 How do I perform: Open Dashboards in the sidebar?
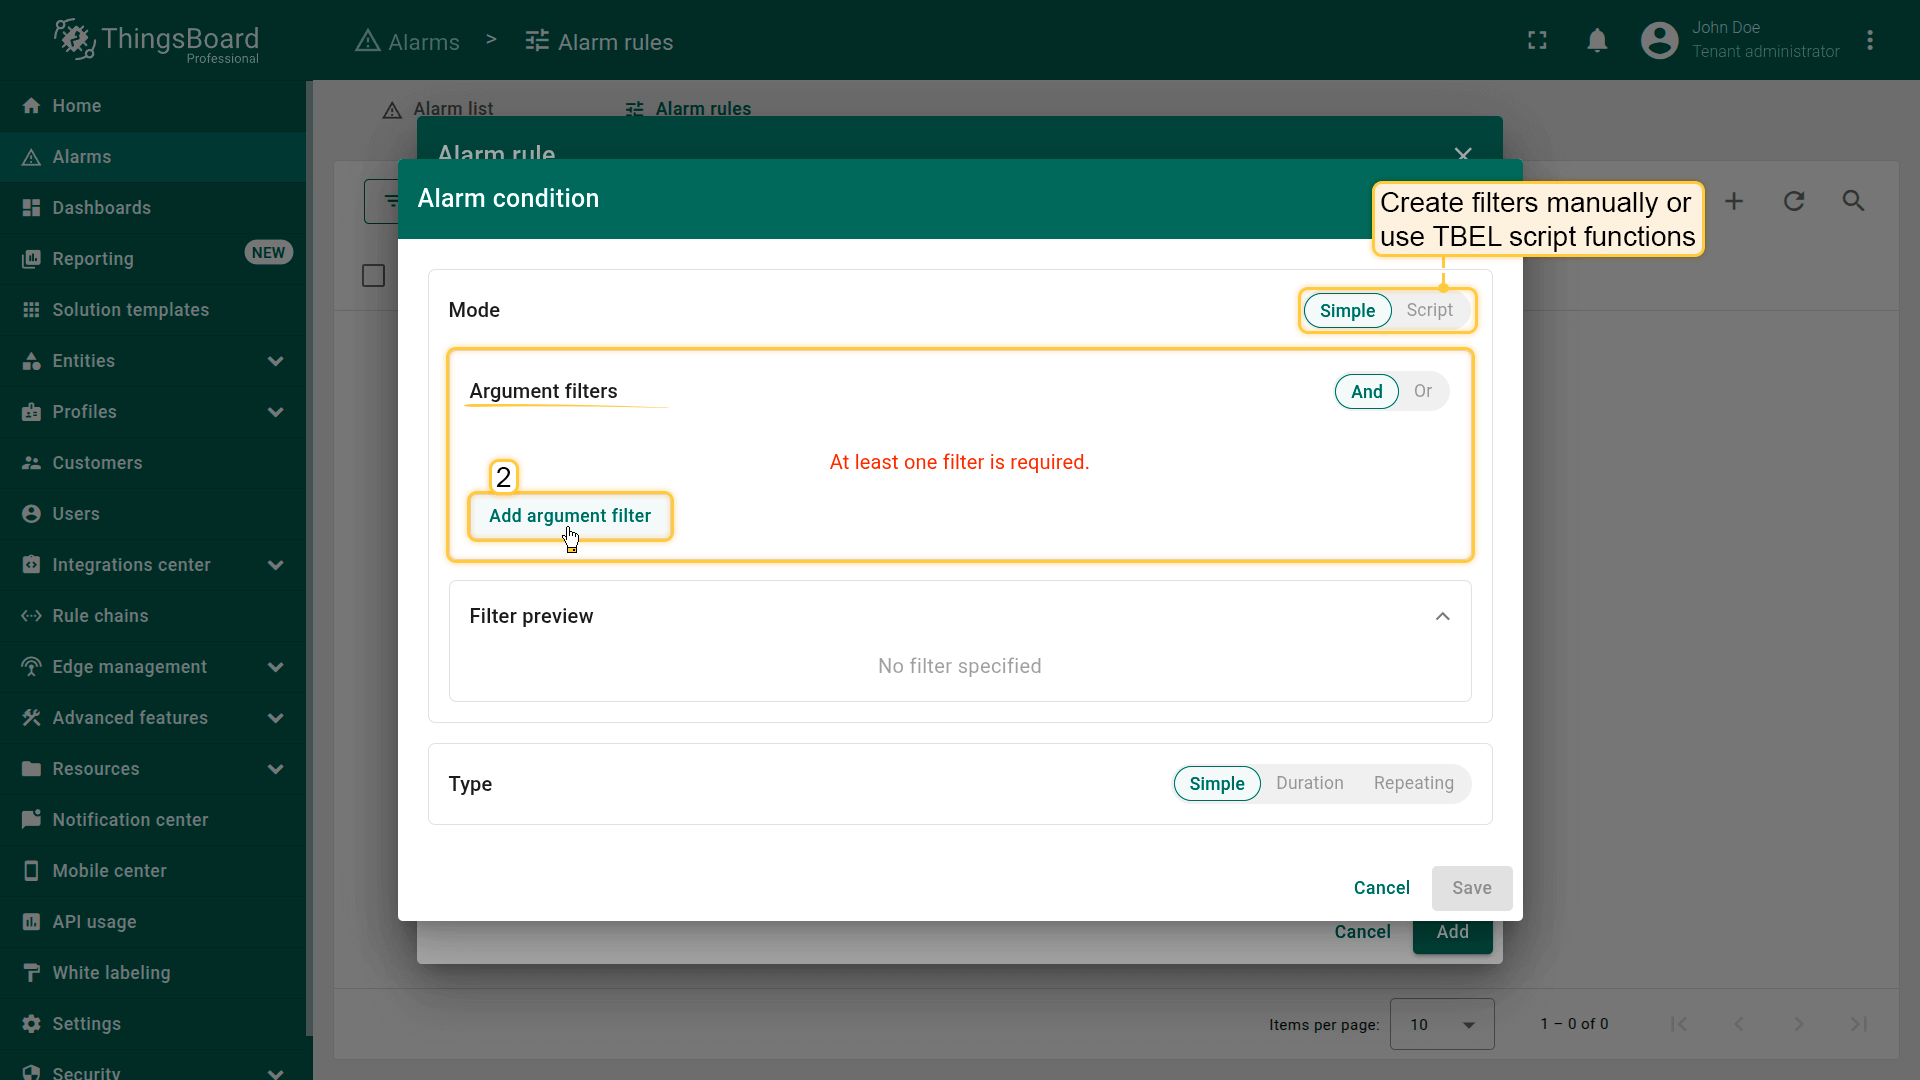click(101, 208)
